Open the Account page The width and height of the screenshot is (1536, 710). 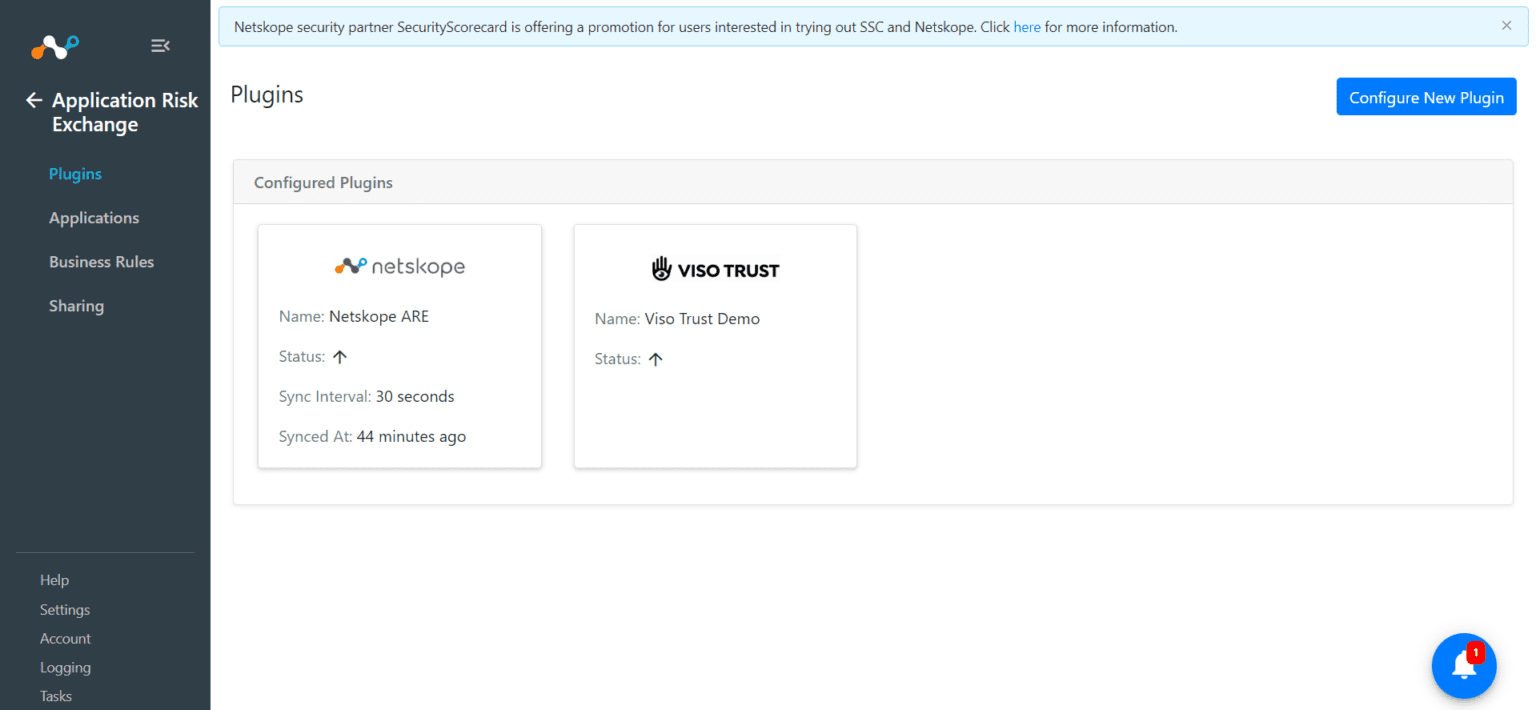[65, 638]
